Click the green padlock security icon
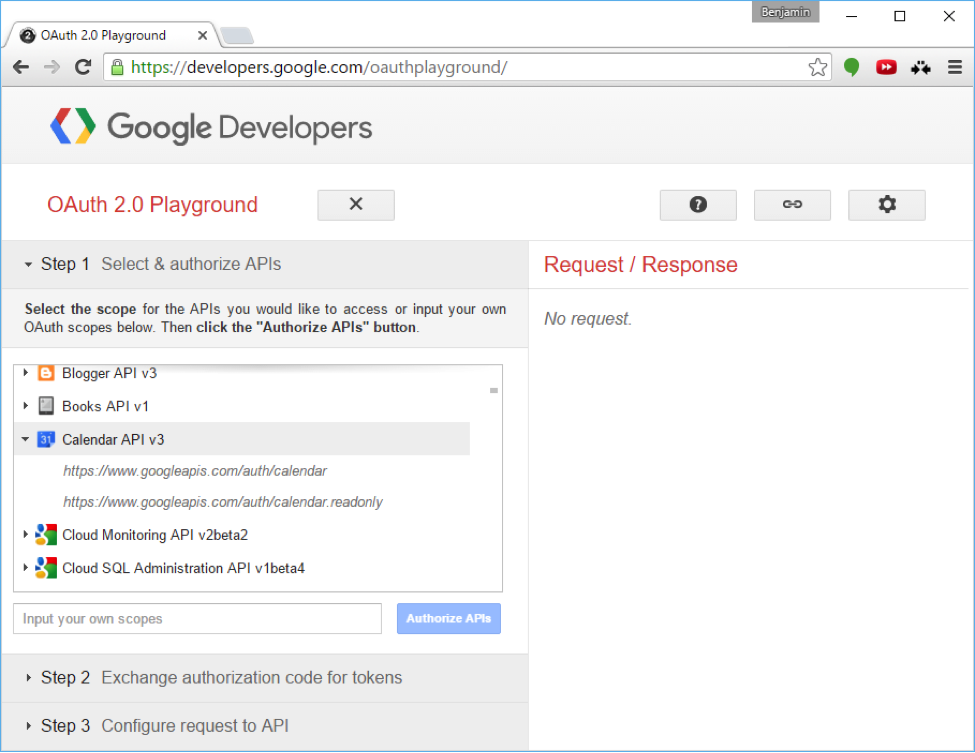The width and height of the screenshot is (975, 753). (117, 67)
